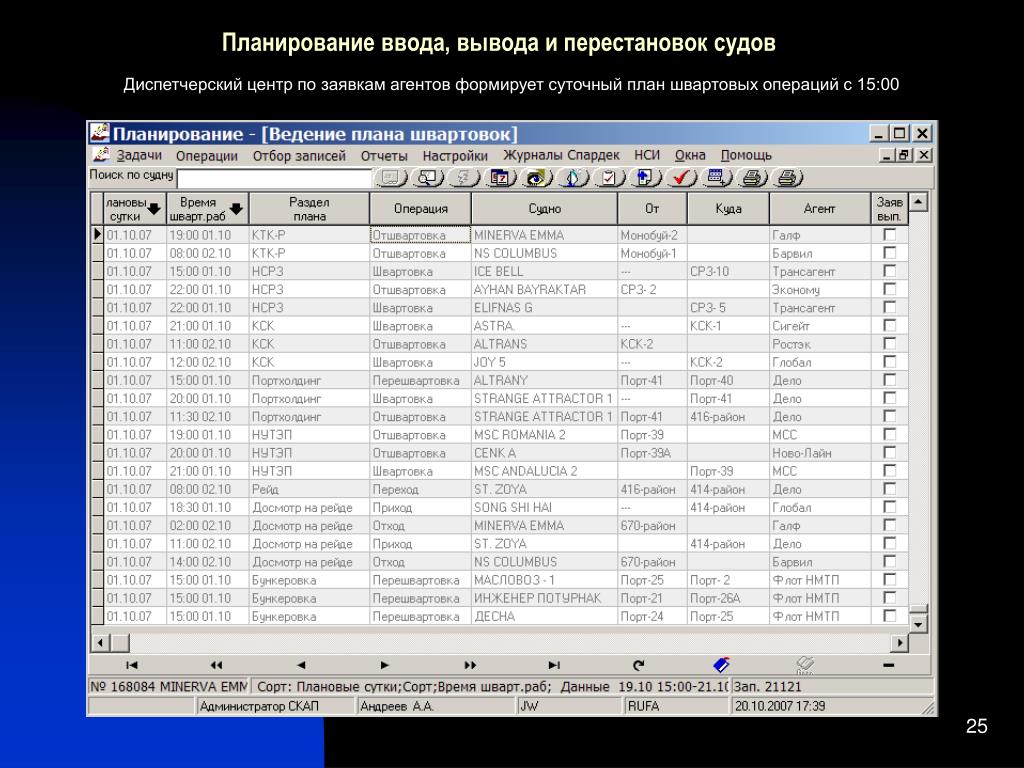The width and height of the screenshot is (1024, 768).
Task: Tick the checkbox in the JOY 5 row
Action: [889, 361]
